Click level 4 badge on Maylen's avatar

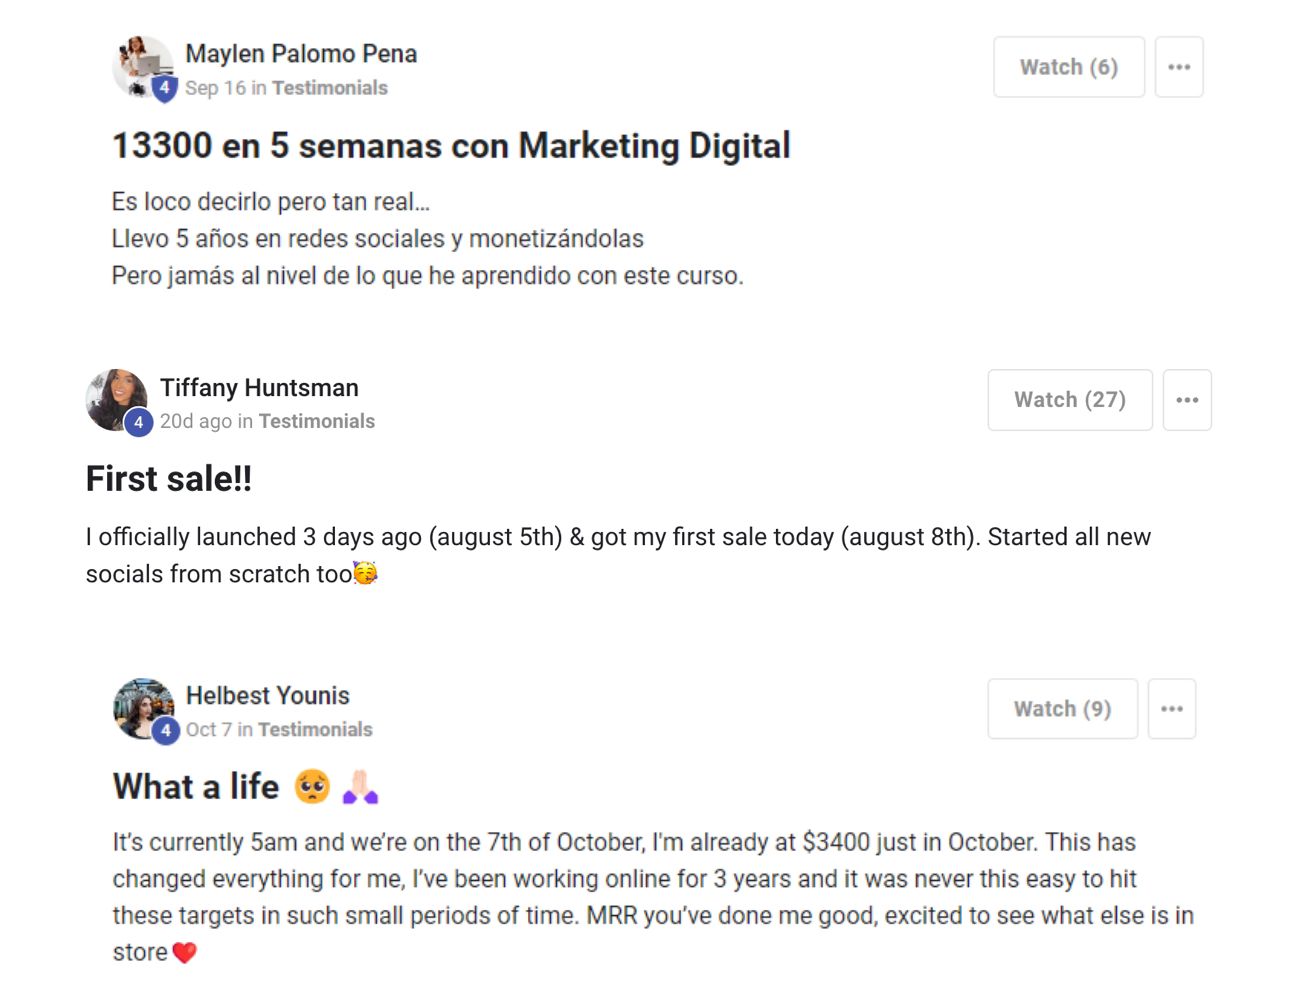click(x=164, y=88)
